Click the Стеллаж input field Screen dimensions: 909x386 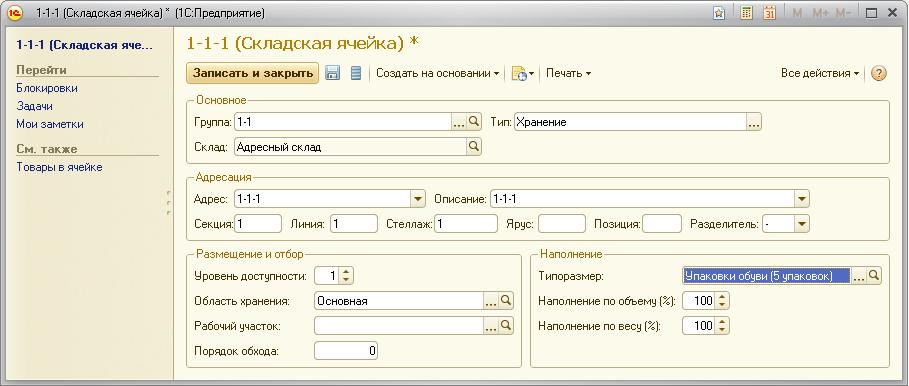coord(466,224)
